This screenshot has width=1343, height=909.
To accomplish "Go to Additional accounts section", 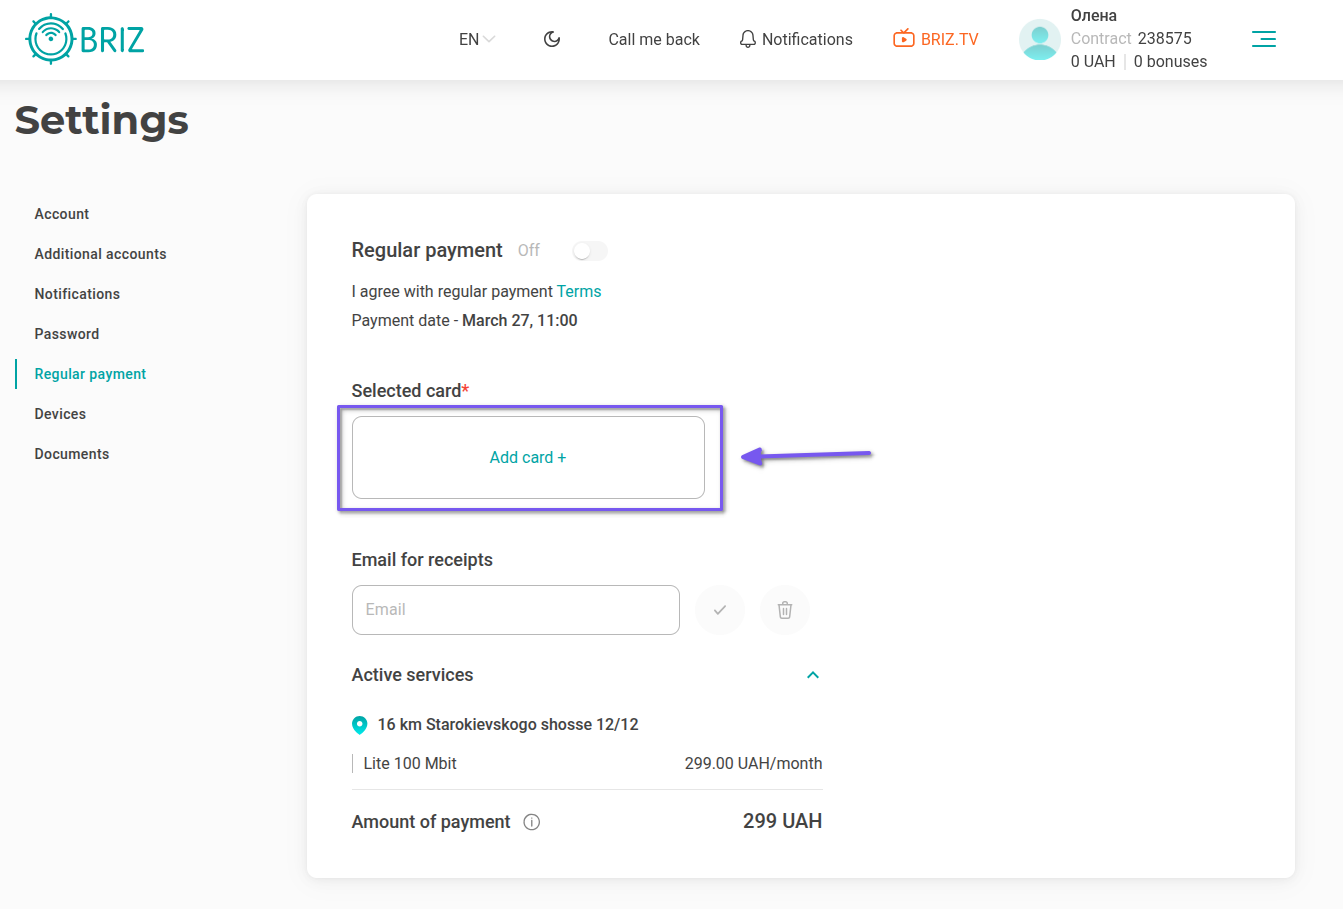I will pos(100,254).
